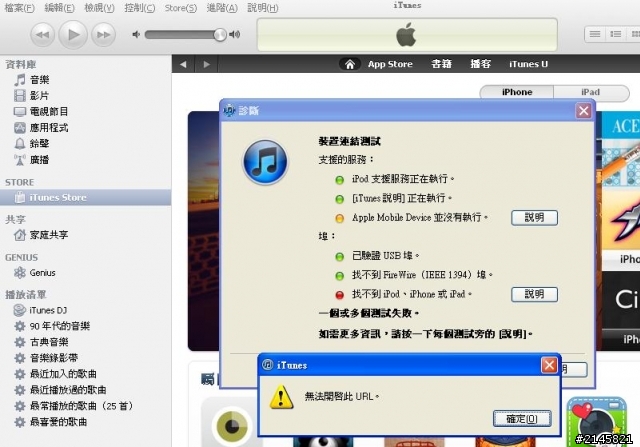This screenshot has width=640, height=447.
Task: Select the iPad segment button
Action: [x=591, y=92]
